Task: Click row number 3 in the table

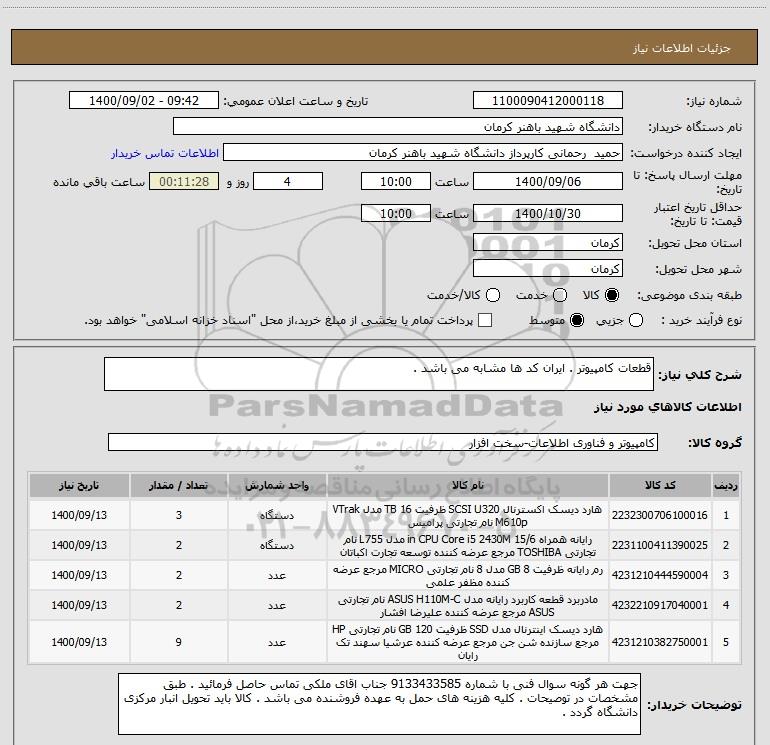Action: (x=726, y=575)
